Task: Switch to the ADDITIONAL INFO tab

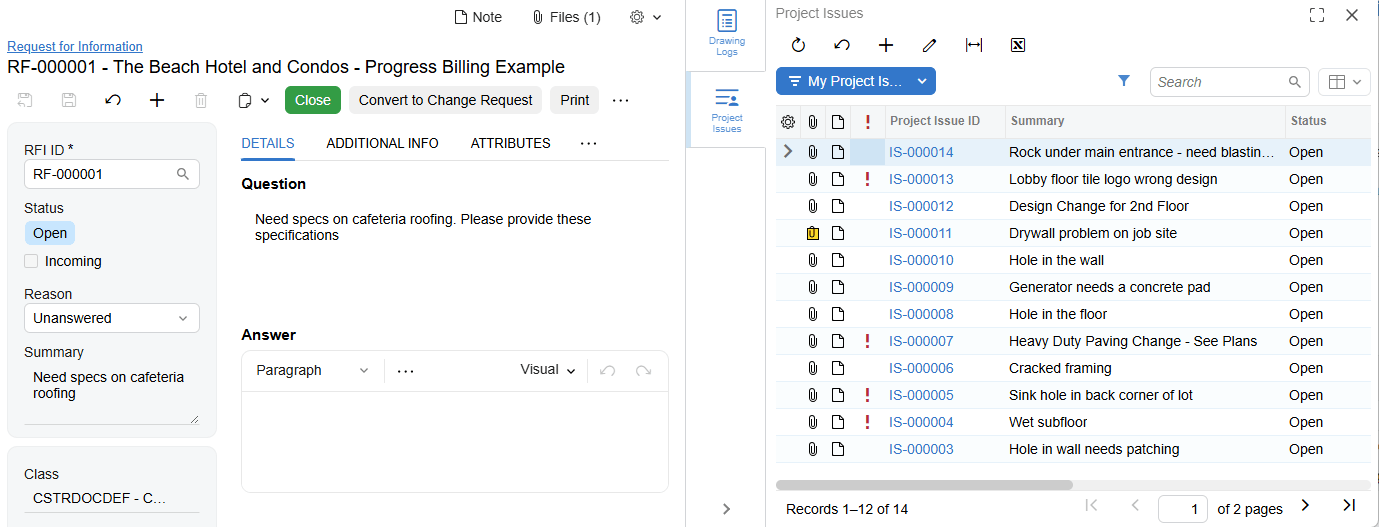Action: 382,143
